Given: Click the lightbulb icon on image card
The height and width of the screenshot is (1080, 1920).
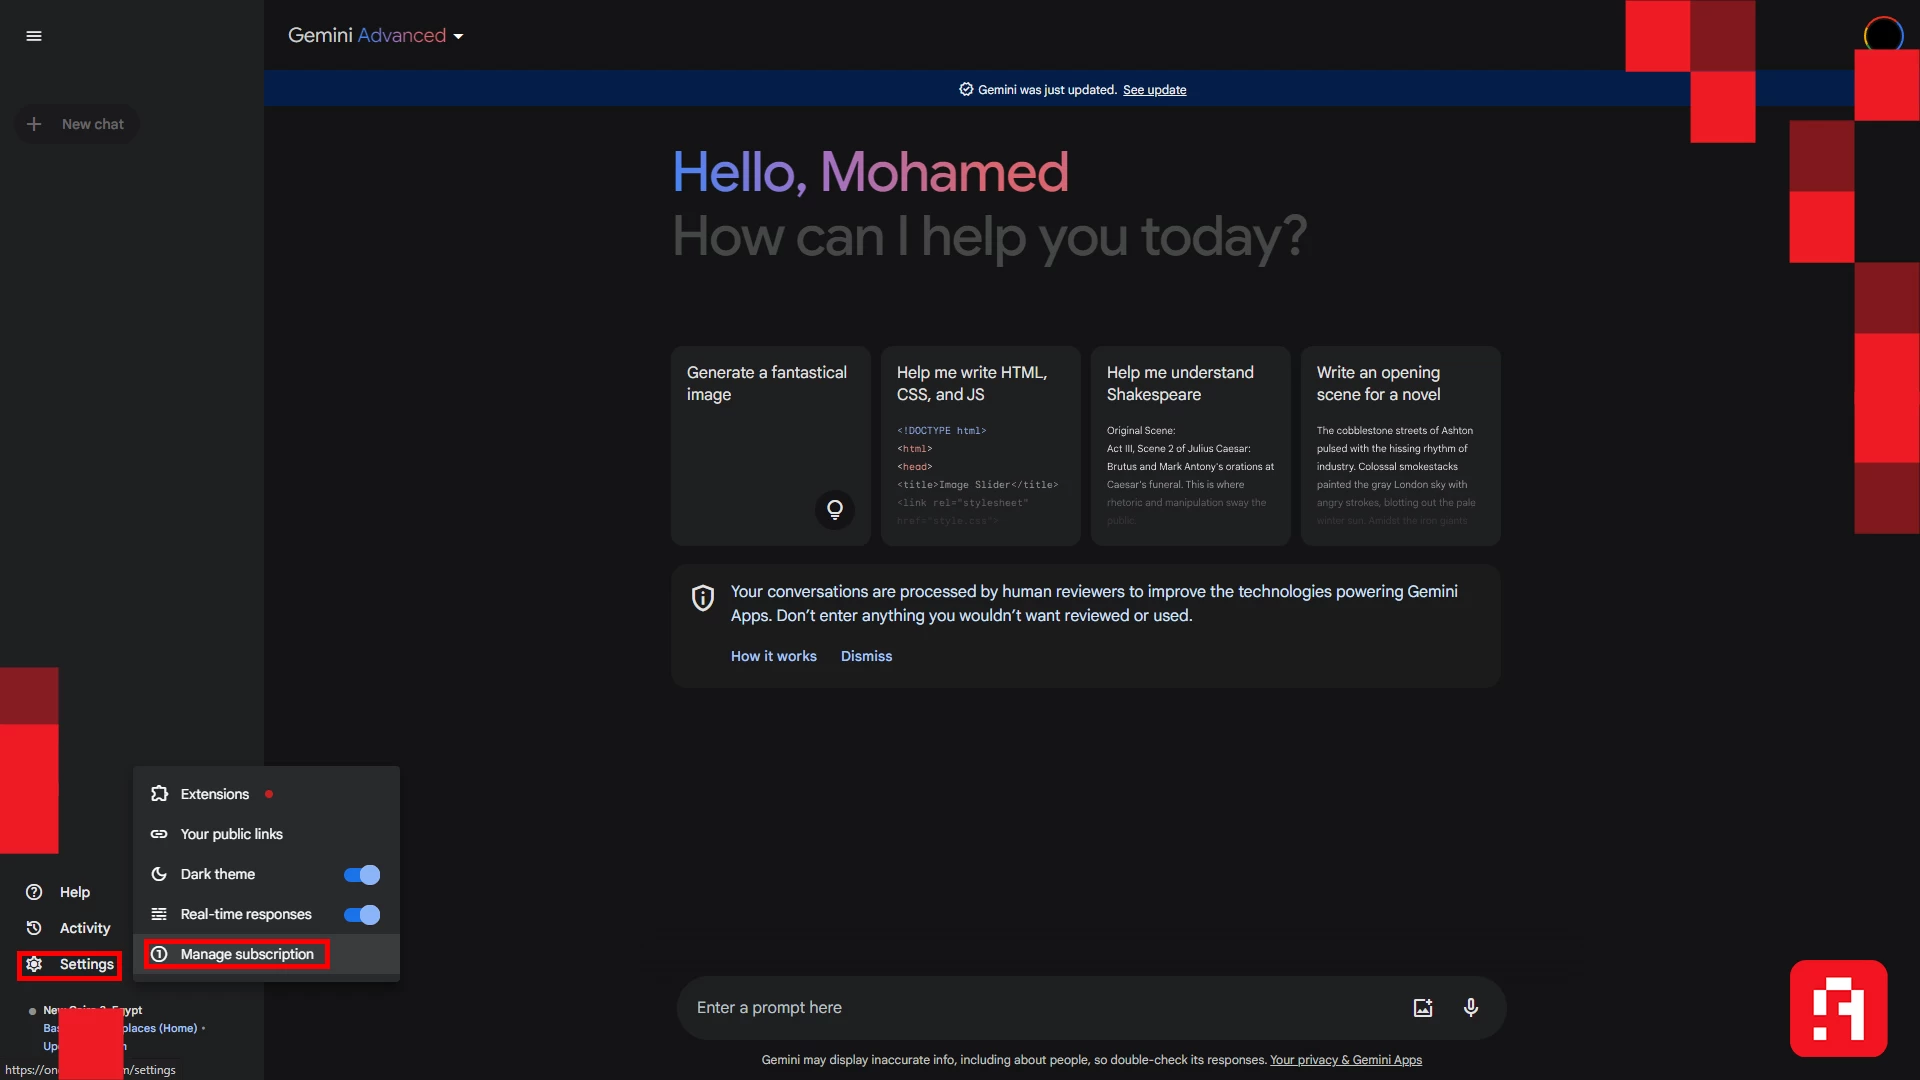Looking at the screenshot, I should 834,510.
